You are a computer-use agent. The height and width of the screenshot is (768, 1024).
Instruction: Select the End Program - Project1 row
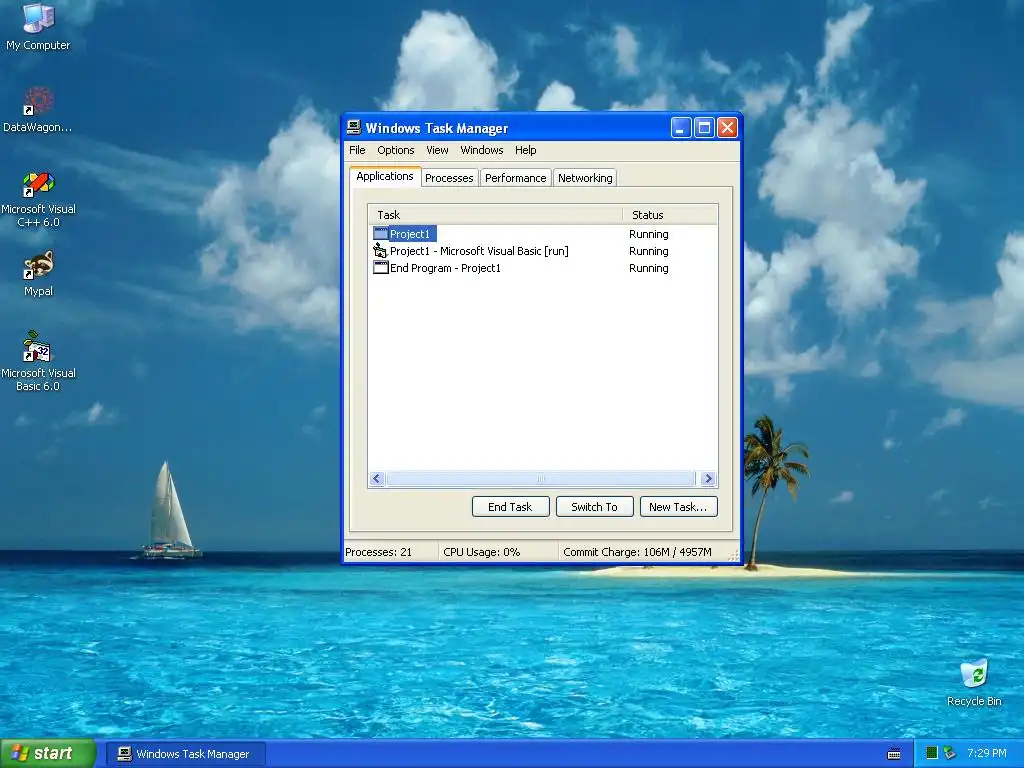pos(543,268)
